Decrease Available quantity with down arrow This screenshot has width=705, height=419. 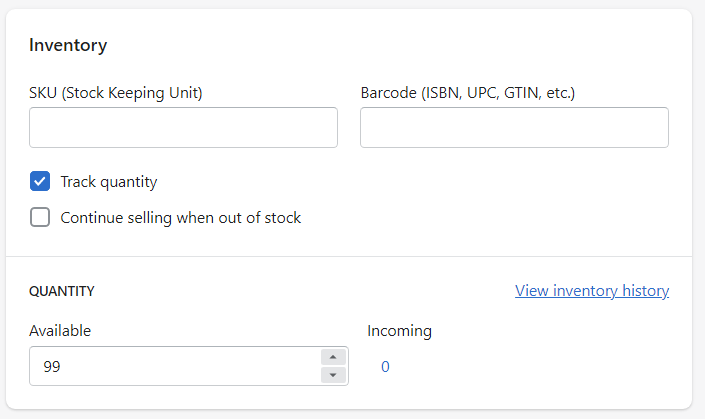click(x=333, y=375)
